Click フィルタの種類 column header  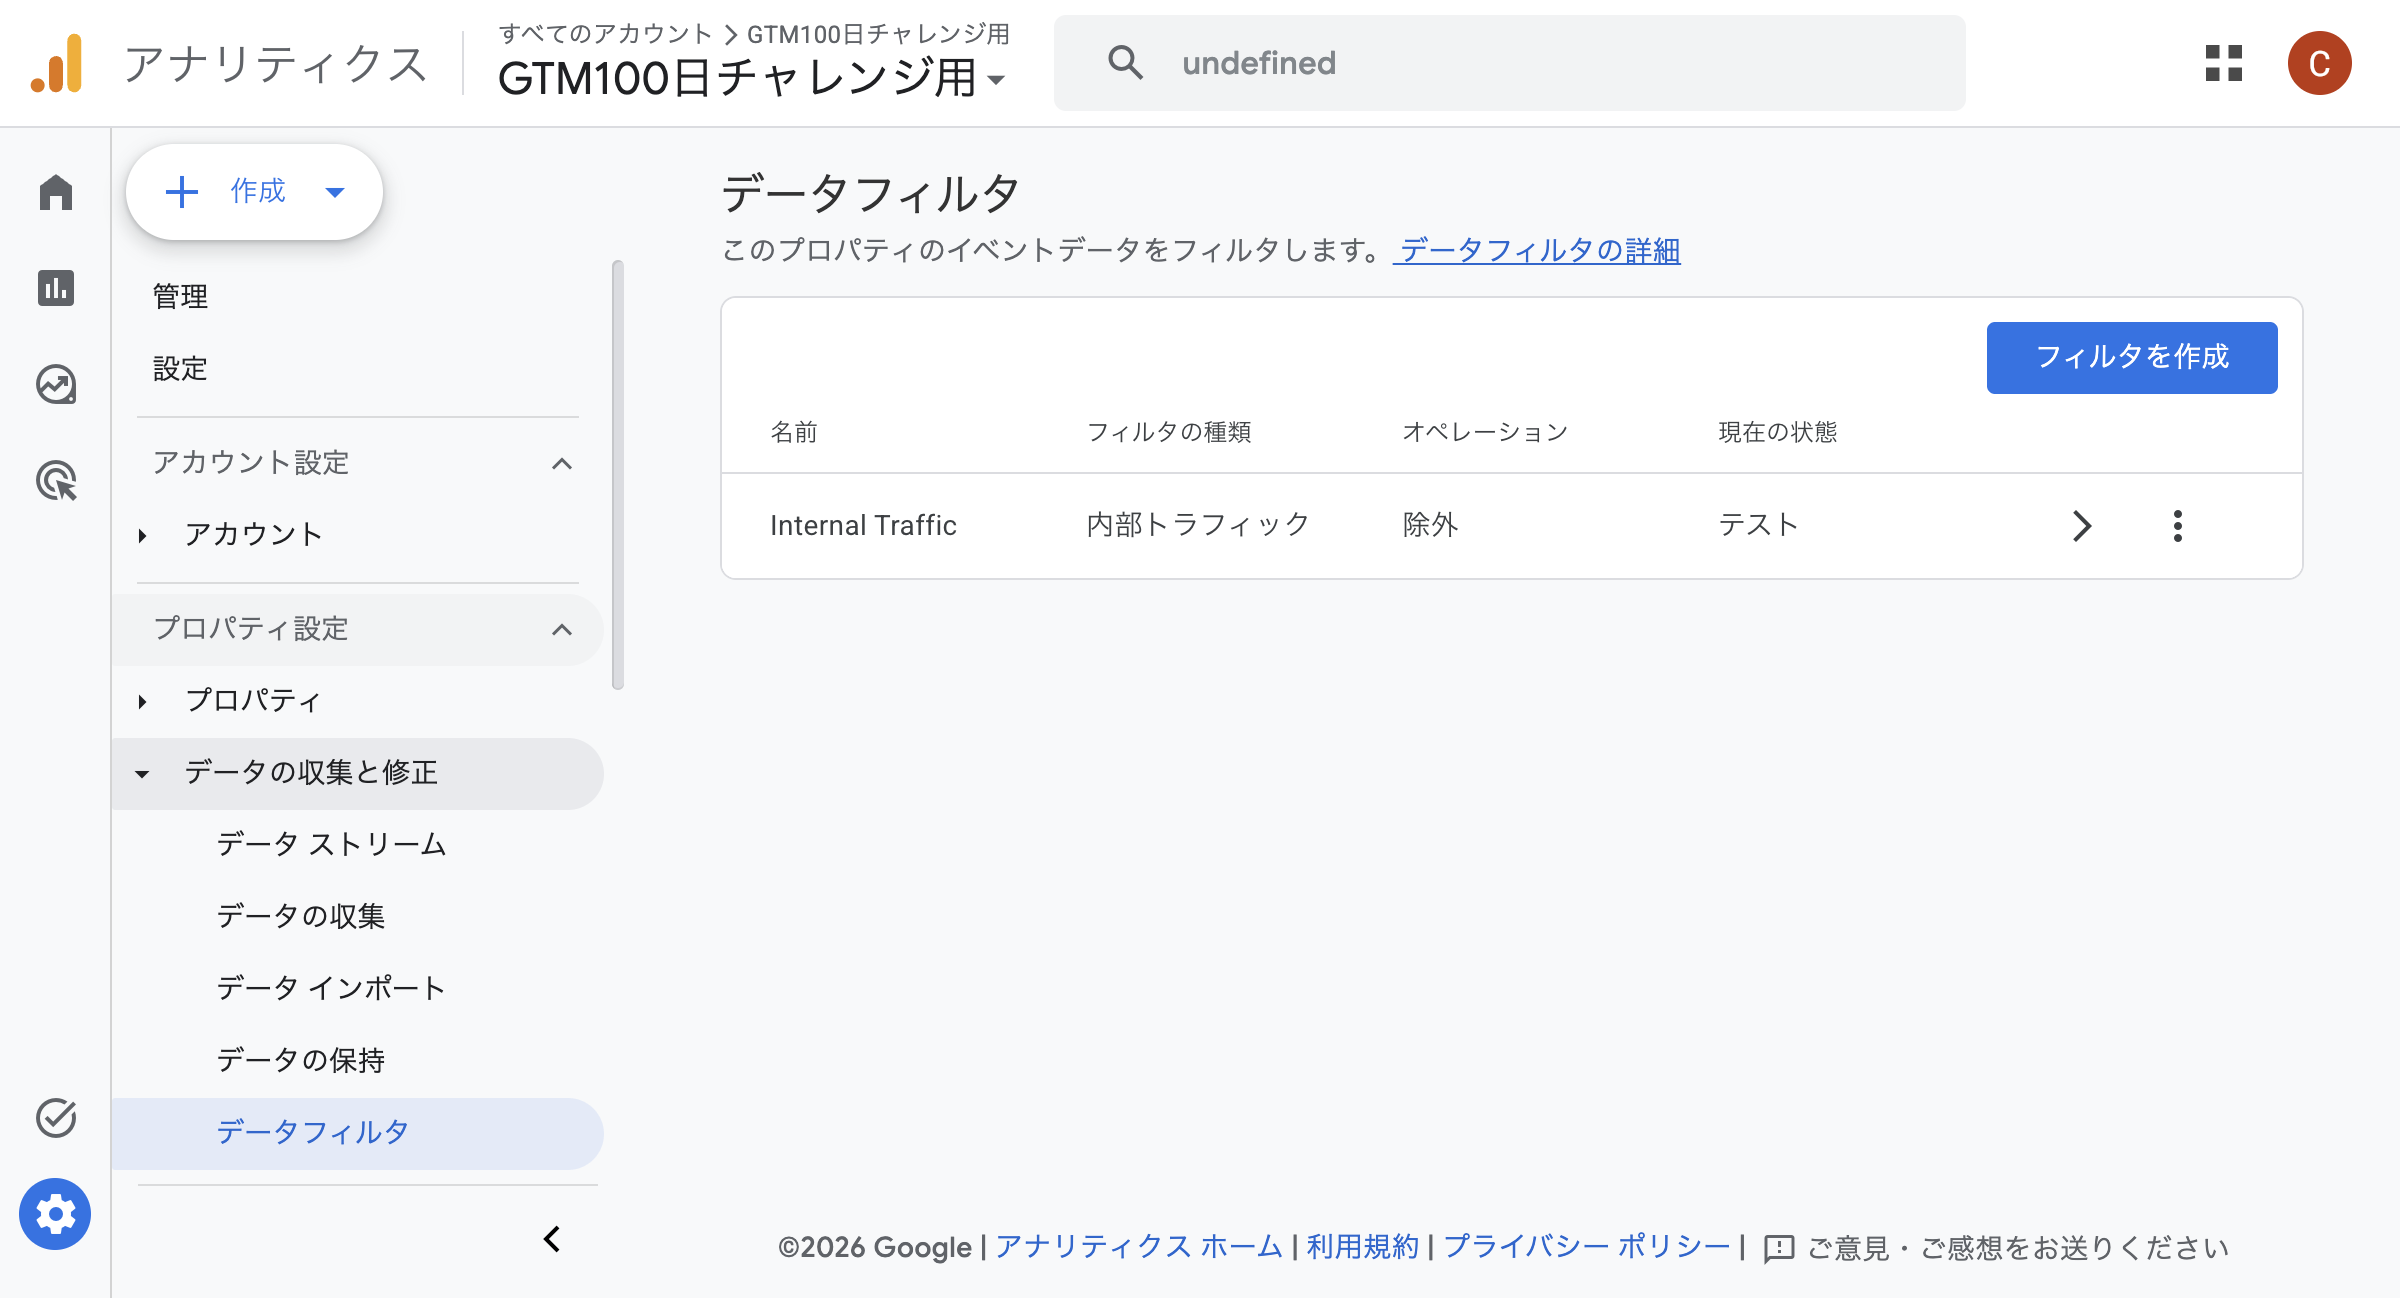point(1169,432)
